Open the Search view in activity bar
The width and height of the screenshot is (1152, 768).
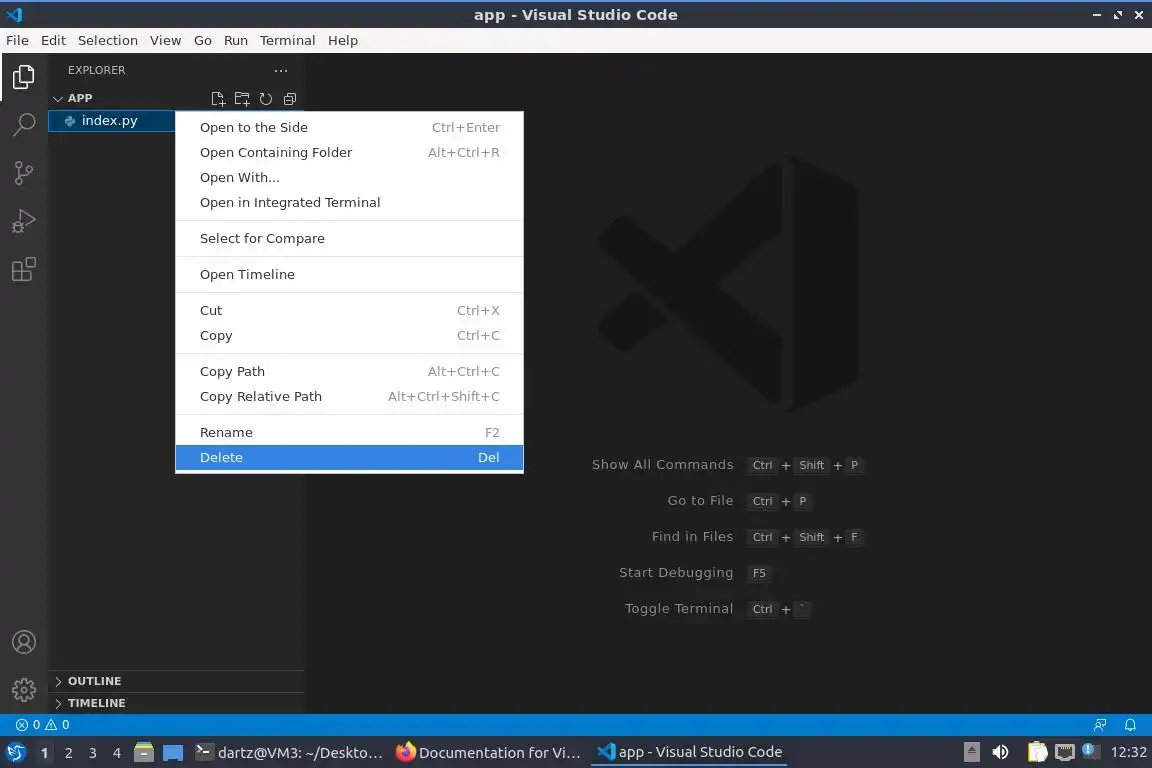pos(24,125)
